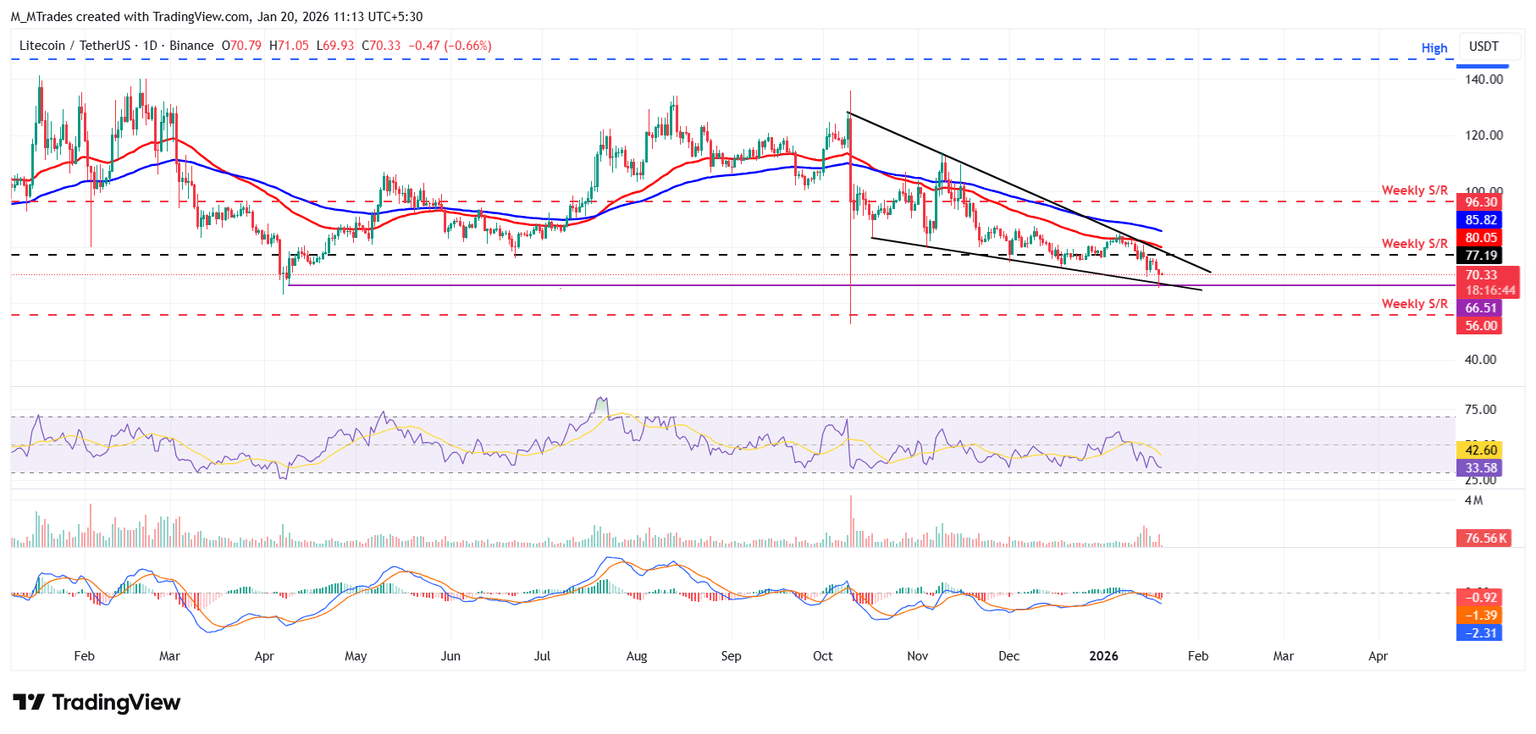Click the Weekly S/R label near 56.00
Viewport: 1536px width, 734px height.
(x=1414, y=303)
